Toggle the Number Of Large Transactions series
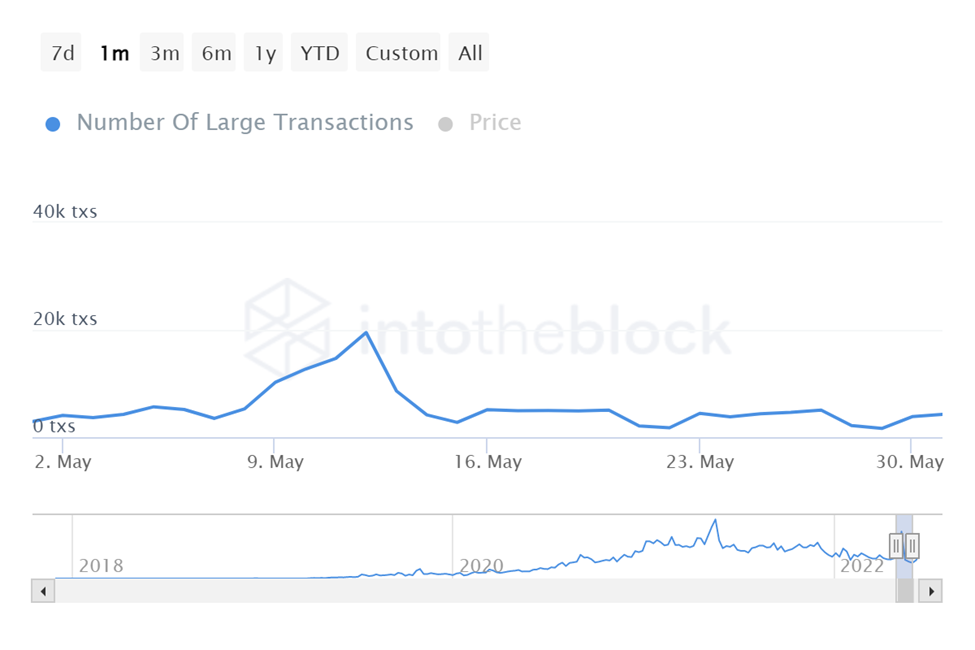Screen dimensions: 975x650 pyautogui.click(x=244, y=123)
